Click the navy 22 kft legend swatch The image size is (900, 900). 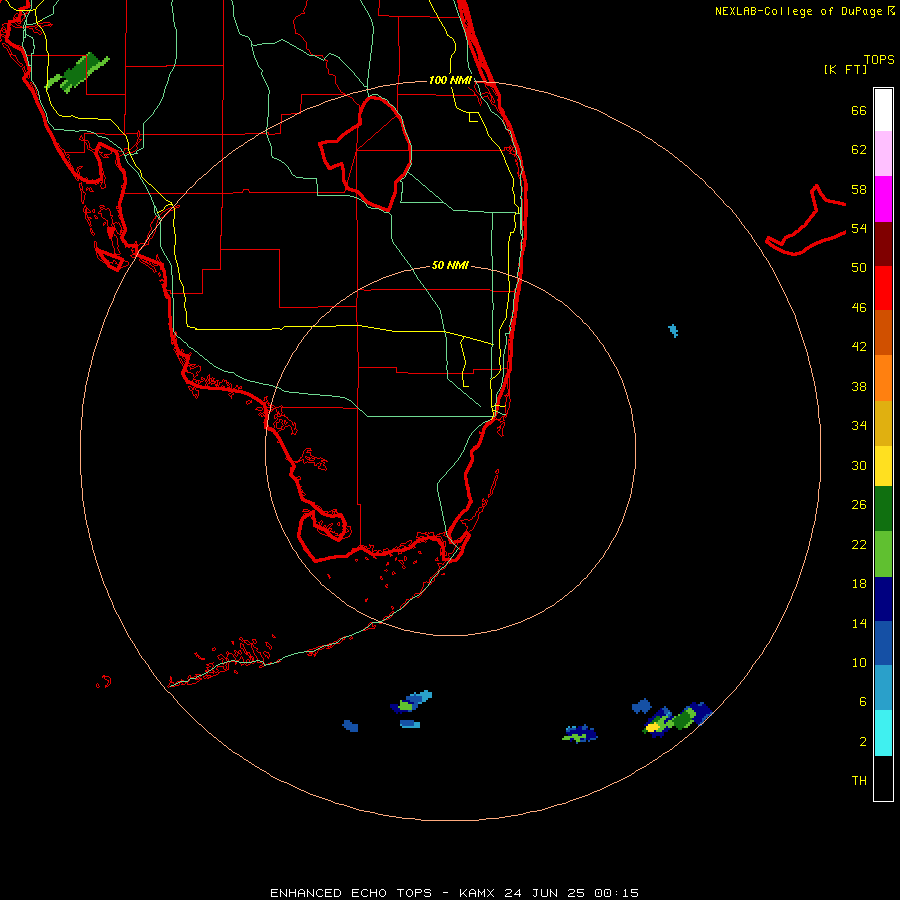pos(883,599)
